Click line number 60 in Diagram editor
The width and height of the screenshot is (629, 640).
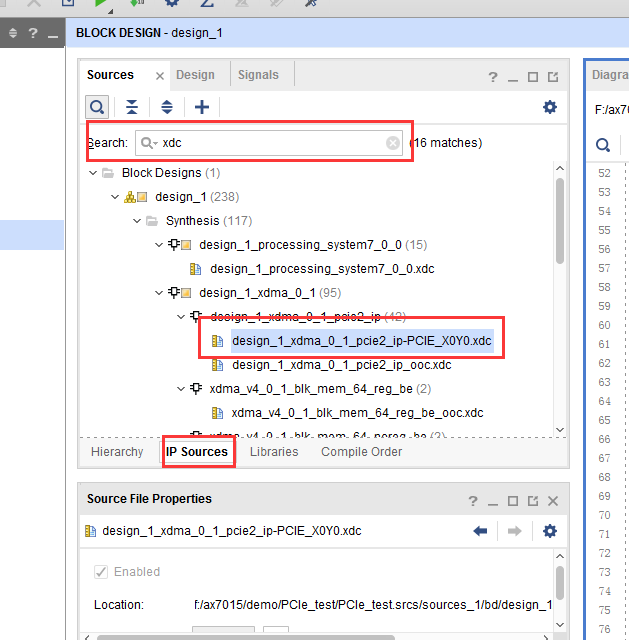[x=604, y=325]
